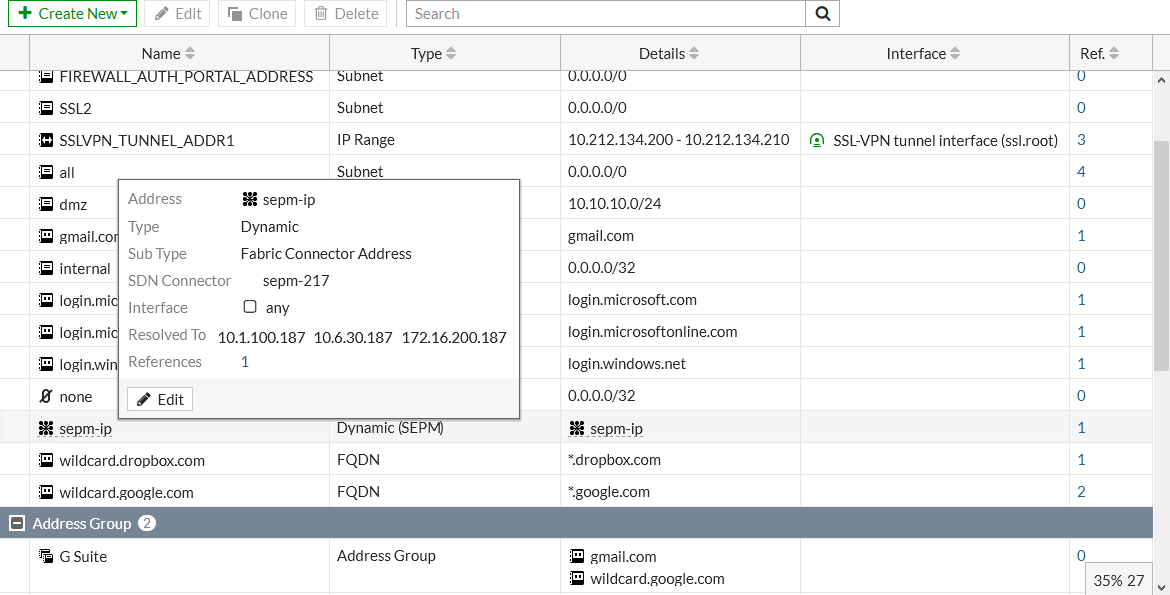Click the G Suite address group icon

(46, 556)
